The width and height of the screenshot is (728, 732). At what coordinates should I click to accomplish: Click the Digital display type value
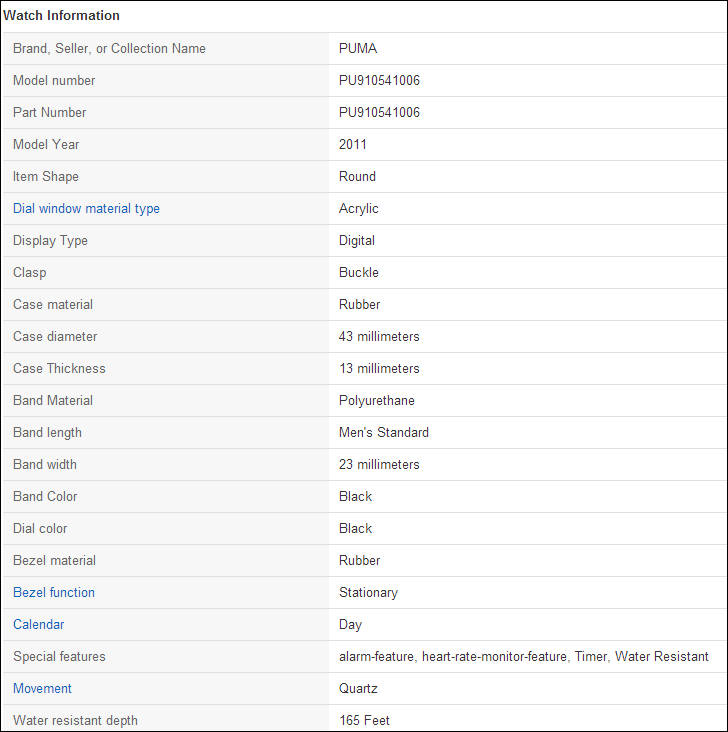pyautogui.click(x=357, y=241)
